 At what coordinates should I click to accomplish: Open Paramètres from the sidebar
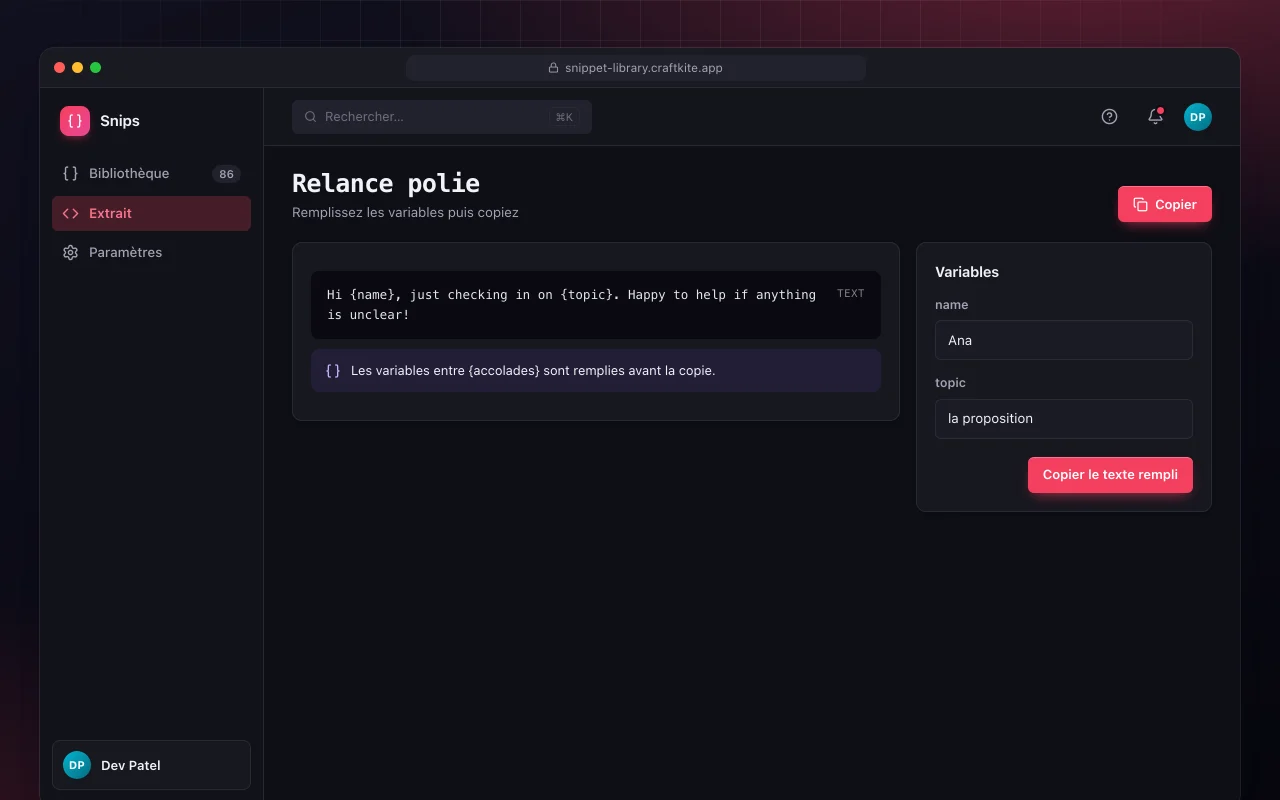(151, 253)
